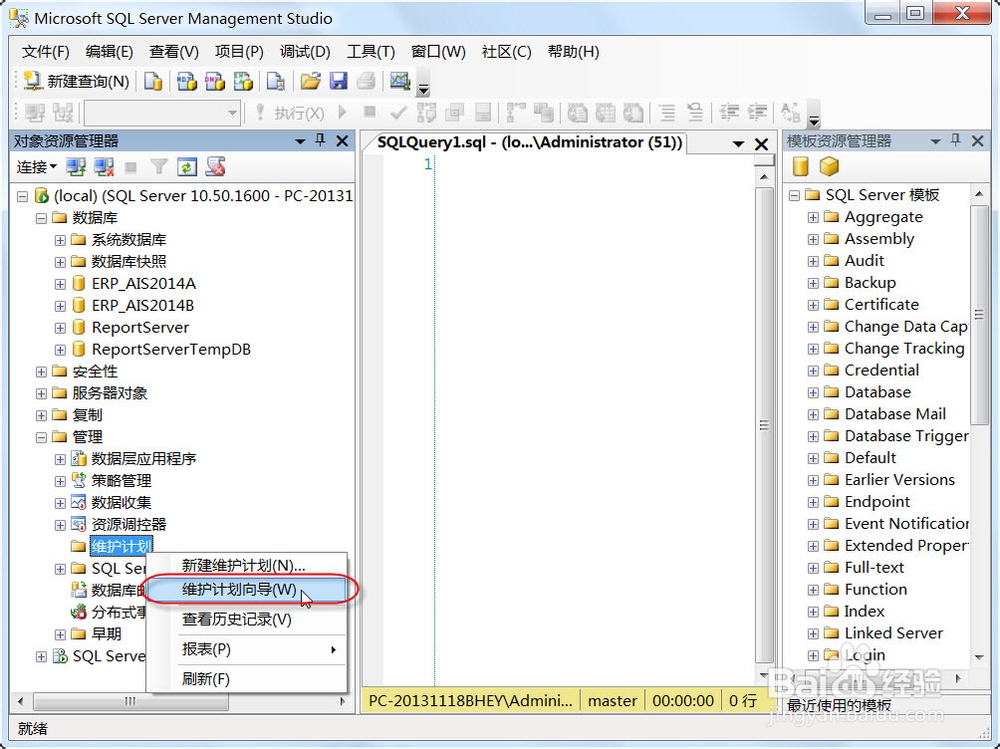This screenshot has height=749, width=1000.
Task: Expand the Backup template folder
Action: [x=813, y=283]
